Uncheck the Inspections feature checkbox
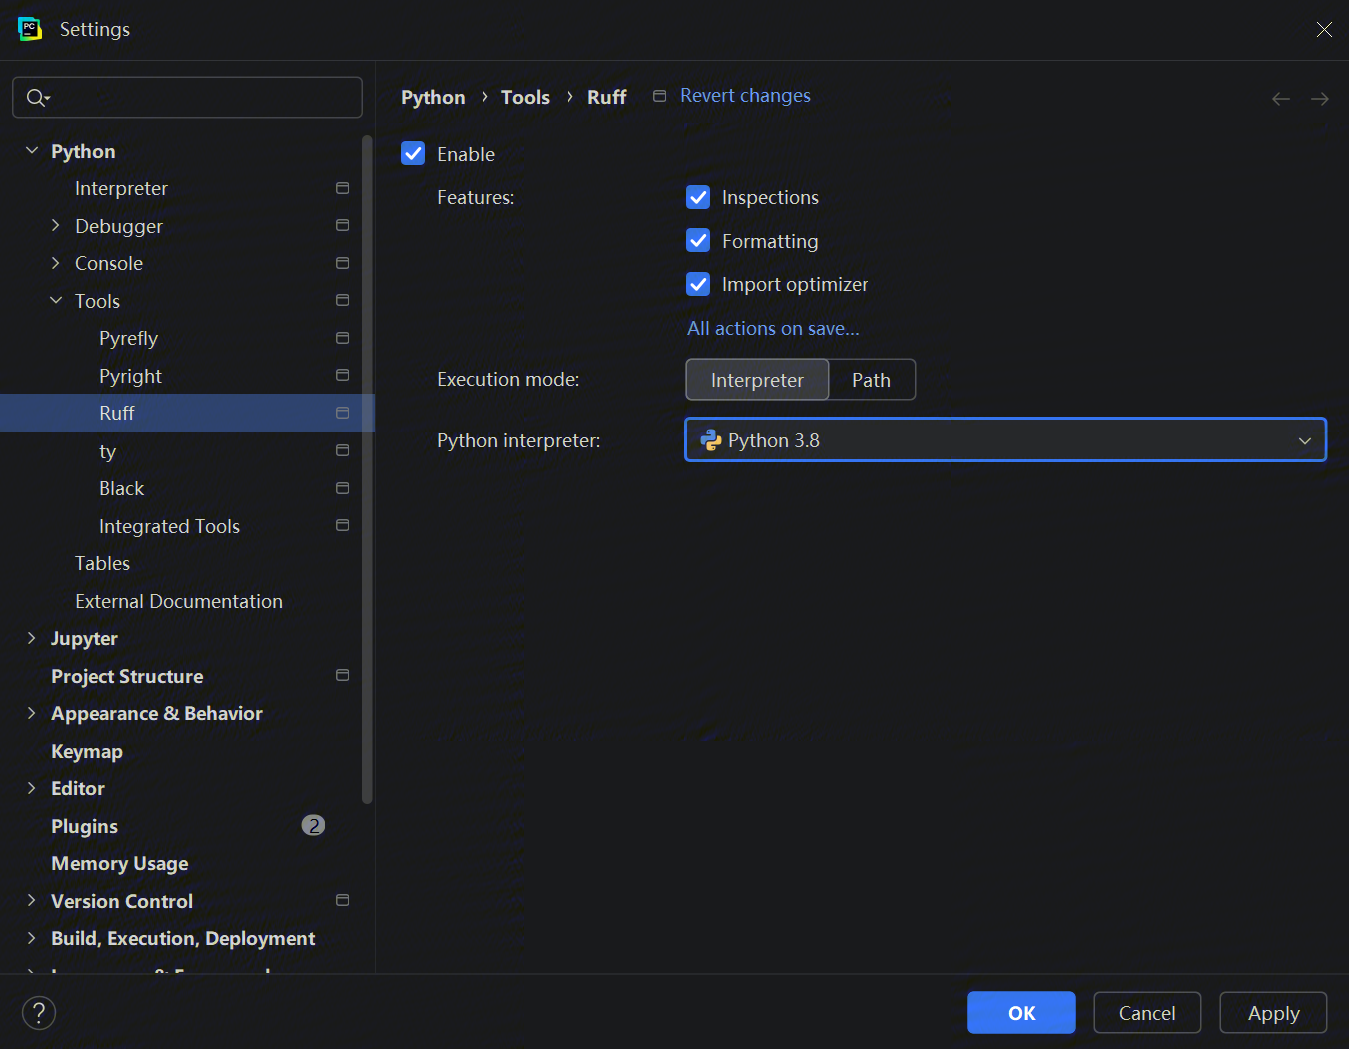 (698, 197)
